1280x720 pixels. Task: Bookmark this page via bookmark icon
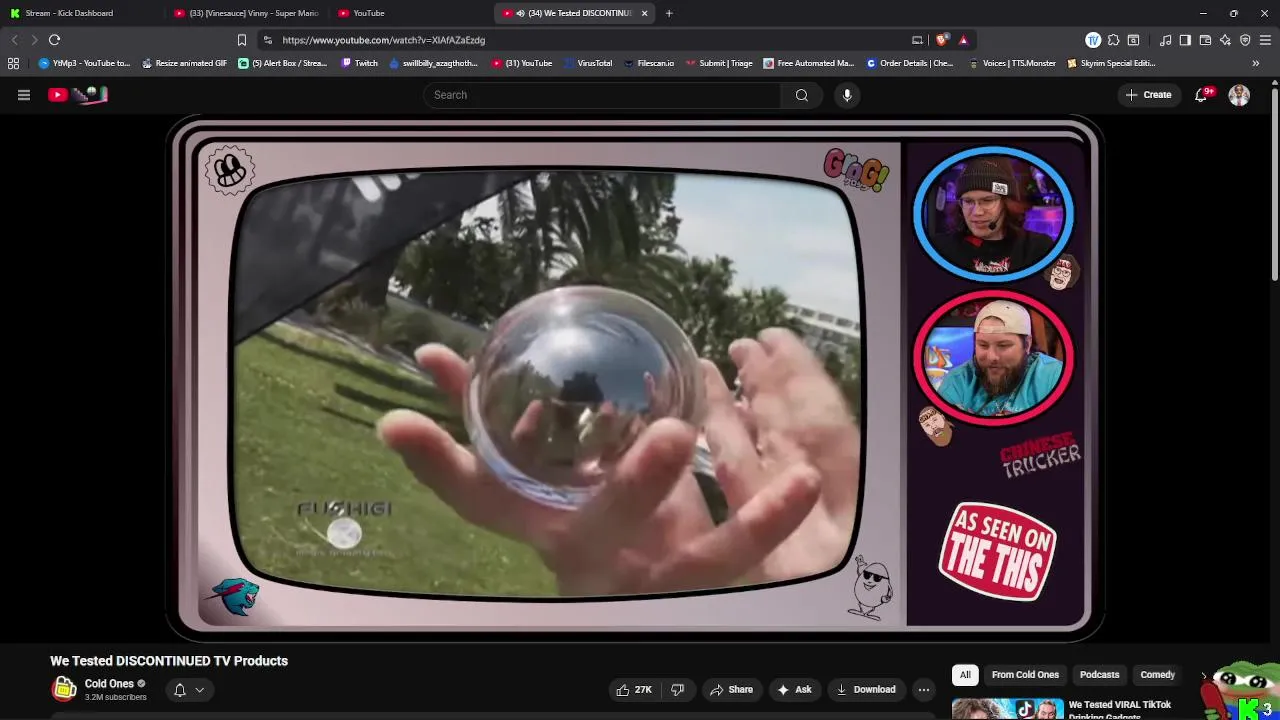241,40
